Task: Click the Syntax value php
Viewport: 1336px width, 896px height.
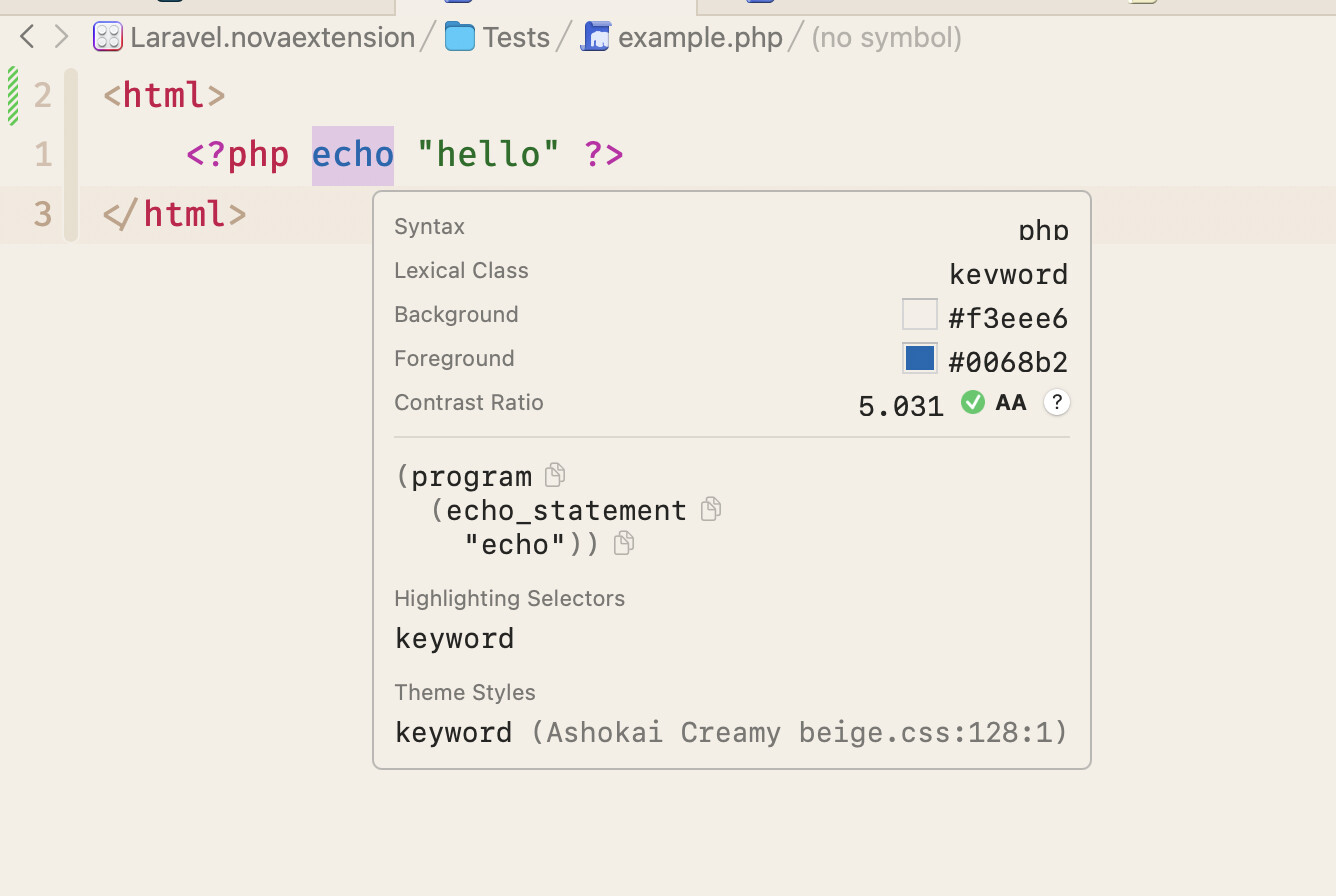Action: [x=1044, y=230]
